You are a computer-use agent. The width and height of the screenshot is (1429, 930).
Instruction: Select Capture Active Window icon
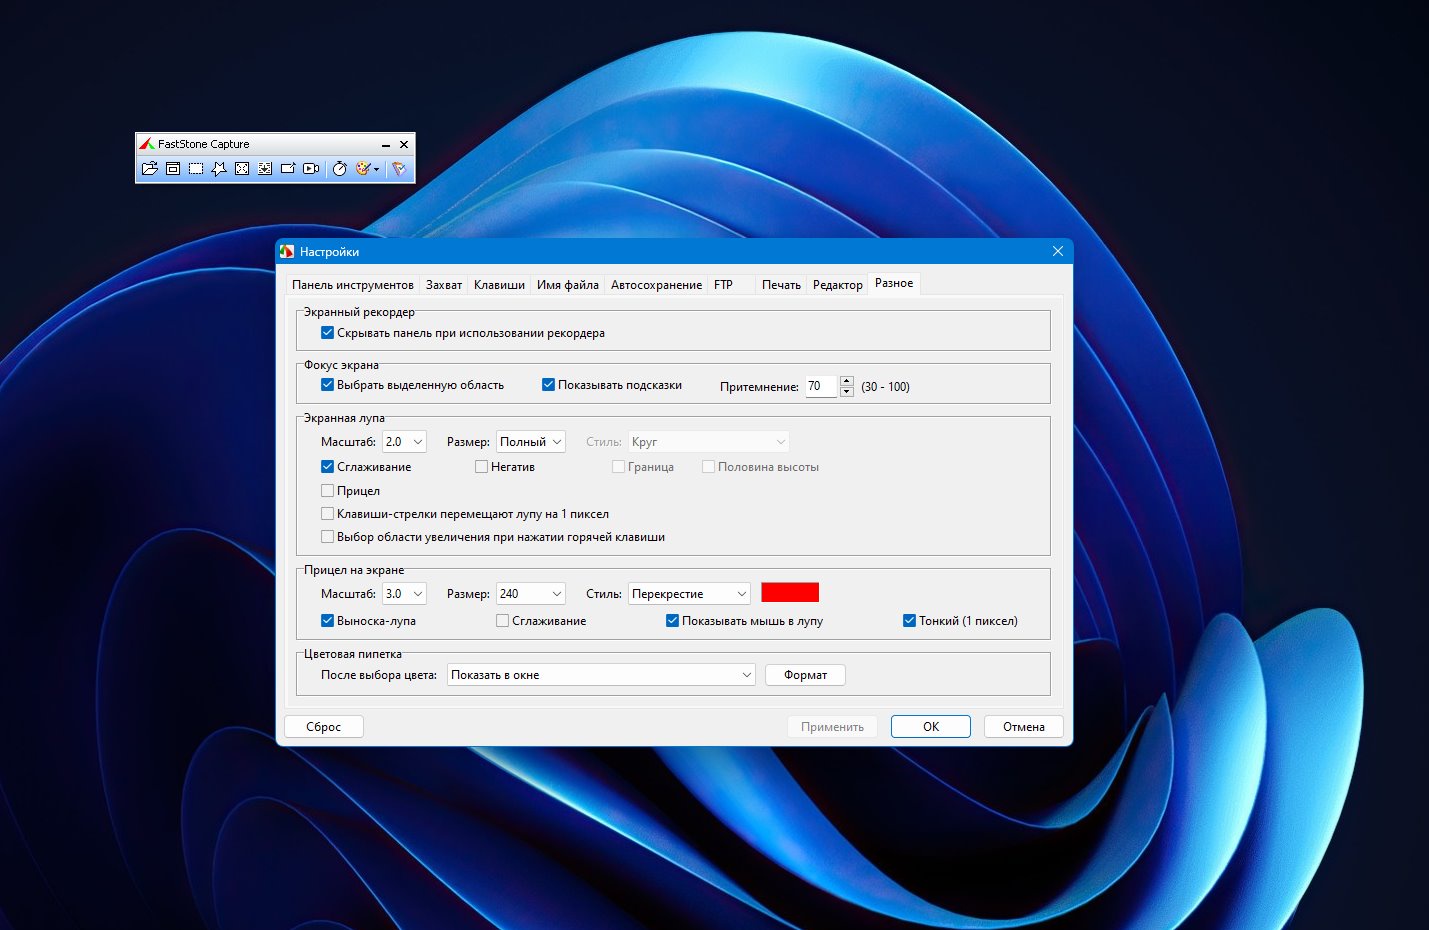(x=173, y=169)
